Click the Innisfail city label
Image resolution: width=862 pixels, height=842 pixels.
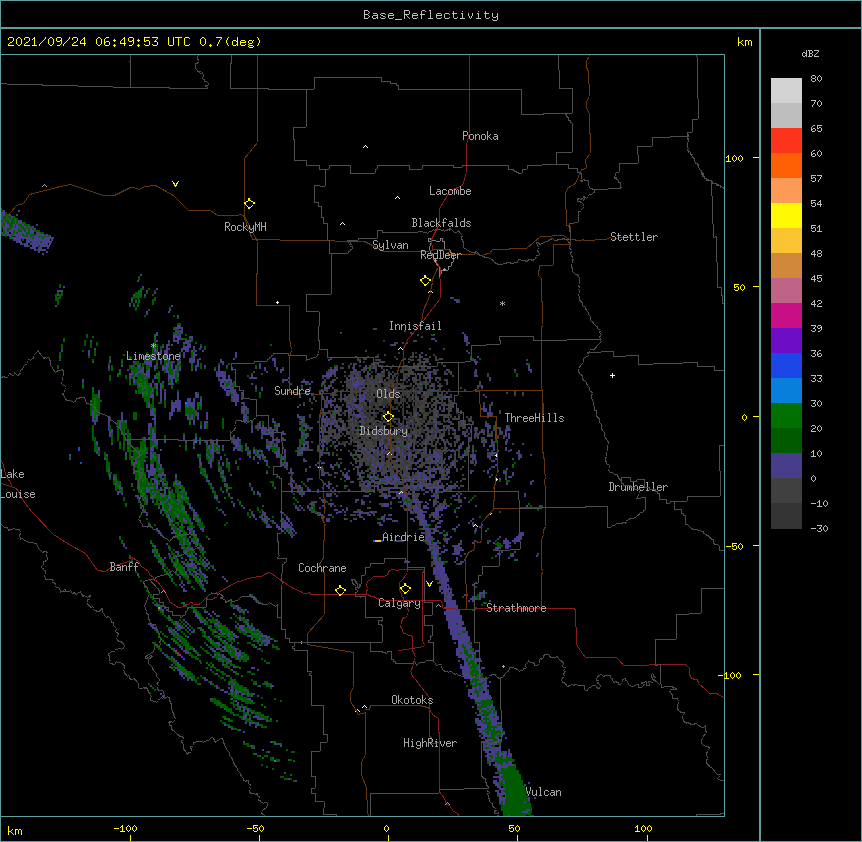[x=415, y=326]
